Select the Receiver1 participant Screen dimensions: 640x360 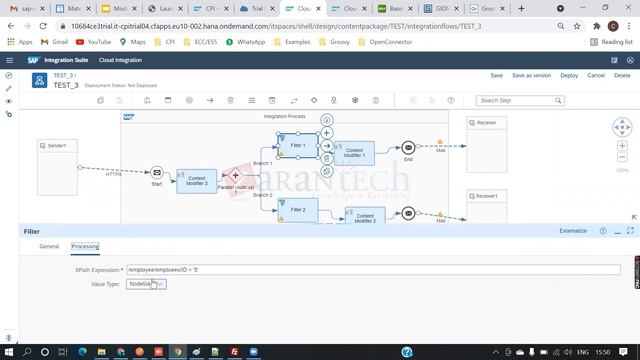487,206
